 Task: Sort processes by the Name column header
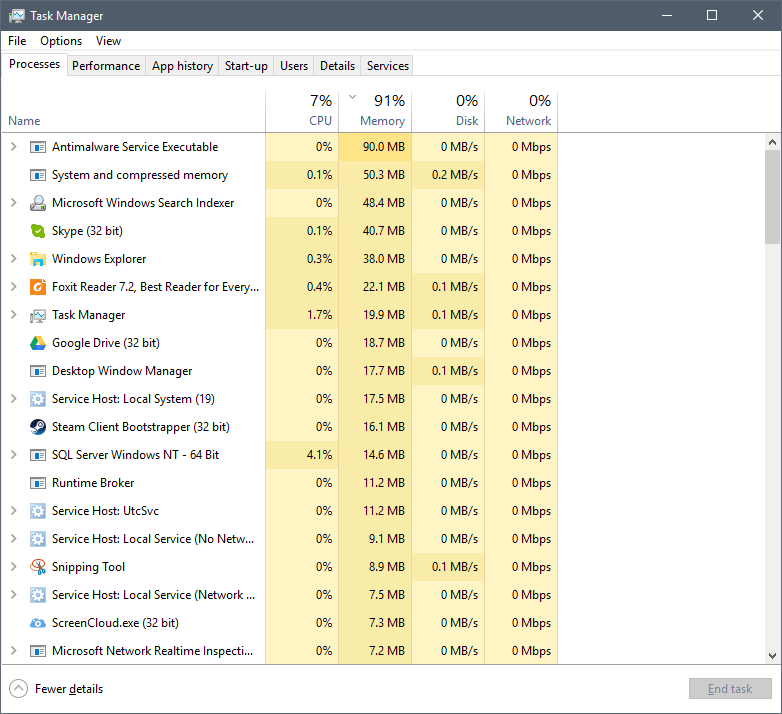tap(134, 112)
